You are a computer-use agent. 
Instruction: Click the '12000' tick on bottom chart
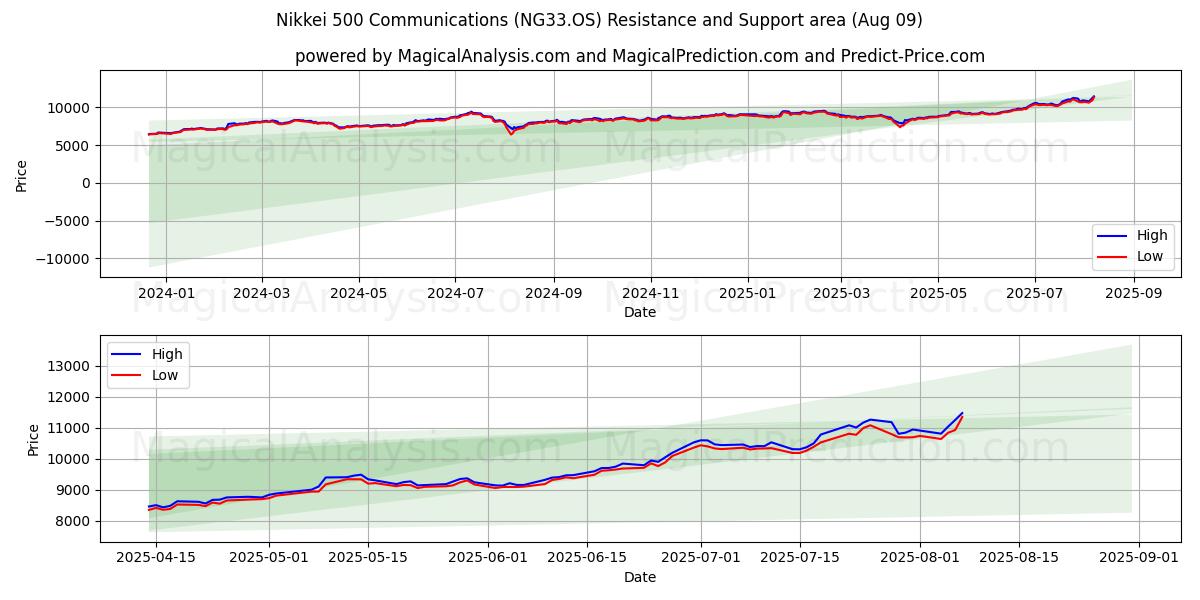[71, 398]
